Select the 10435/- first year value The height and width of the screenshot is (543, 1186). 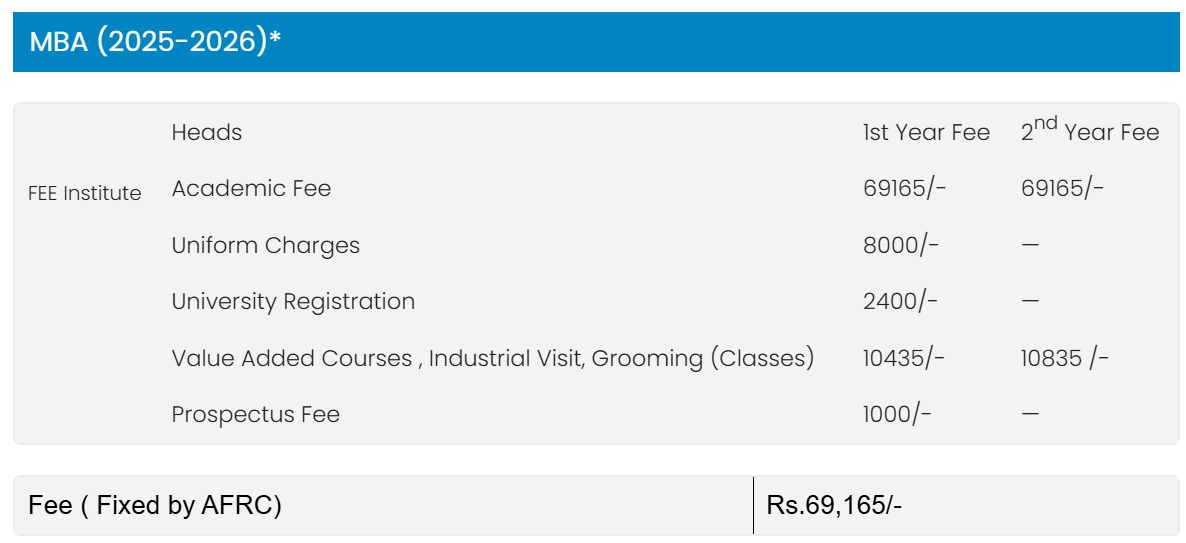(903, 358)
